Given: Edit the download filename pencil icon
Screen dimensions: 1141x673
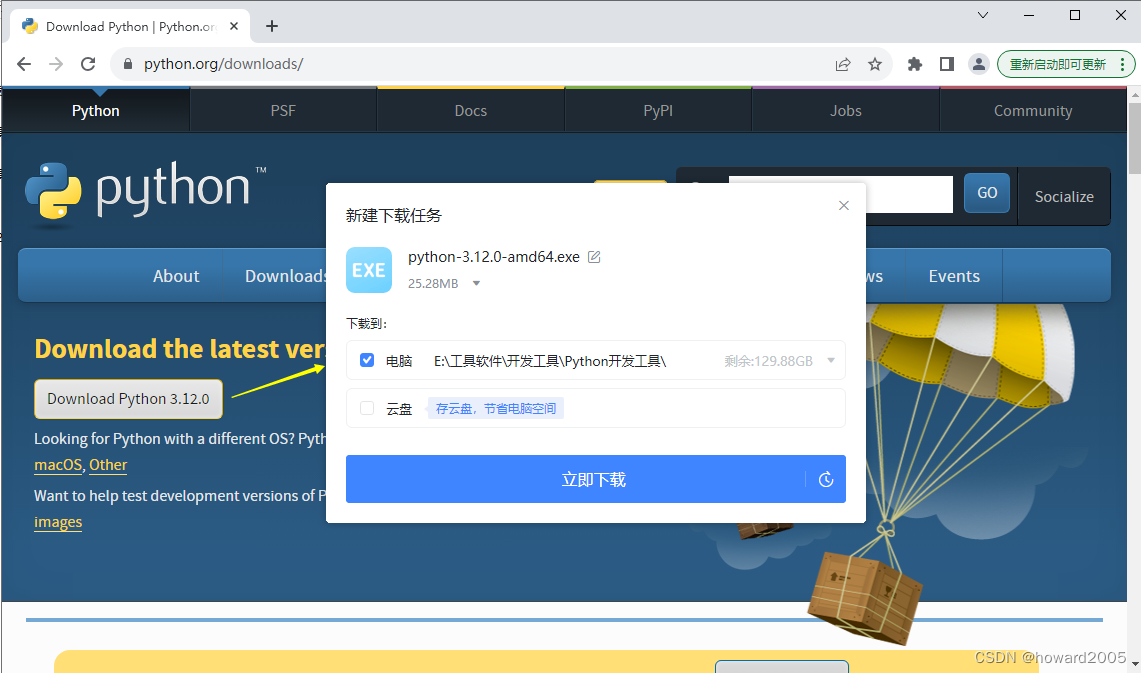Looking at the screenshot, I should tap(594, 257).
